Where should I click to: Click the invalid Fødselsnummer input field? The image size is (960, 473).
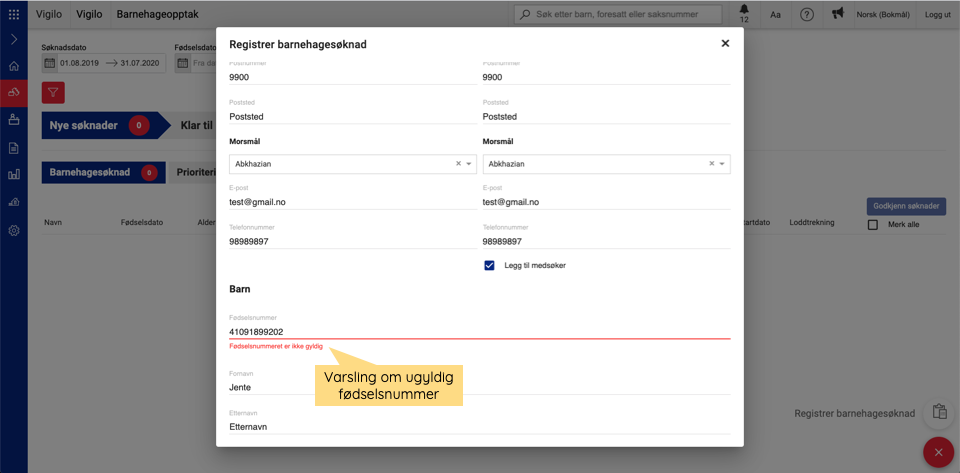479,331
